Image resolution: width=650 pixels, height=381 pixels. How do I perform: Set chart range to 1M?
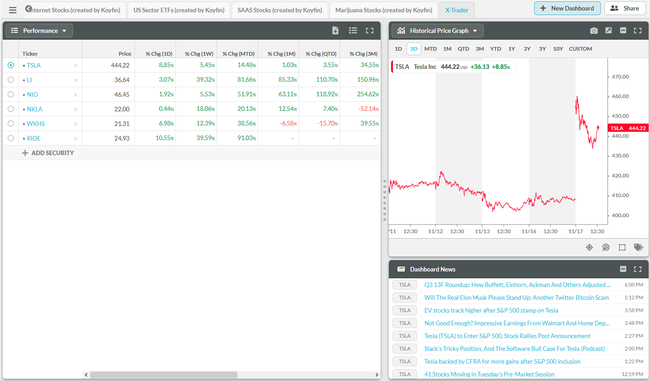tap(447, 49)
